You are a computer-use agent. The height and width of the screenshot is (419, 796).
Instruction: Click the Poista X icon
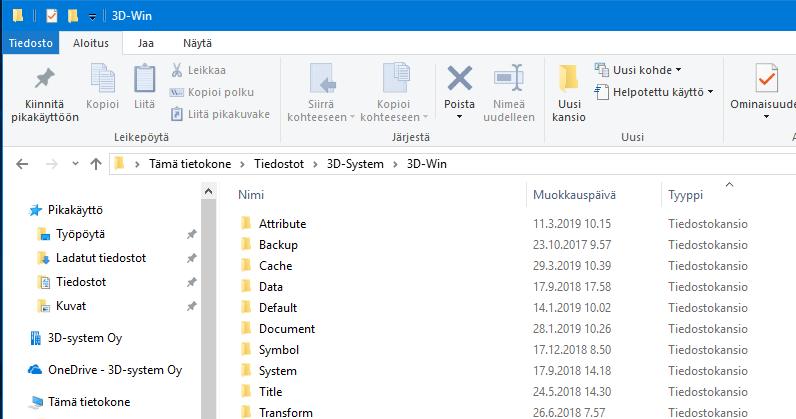[459, 78]
